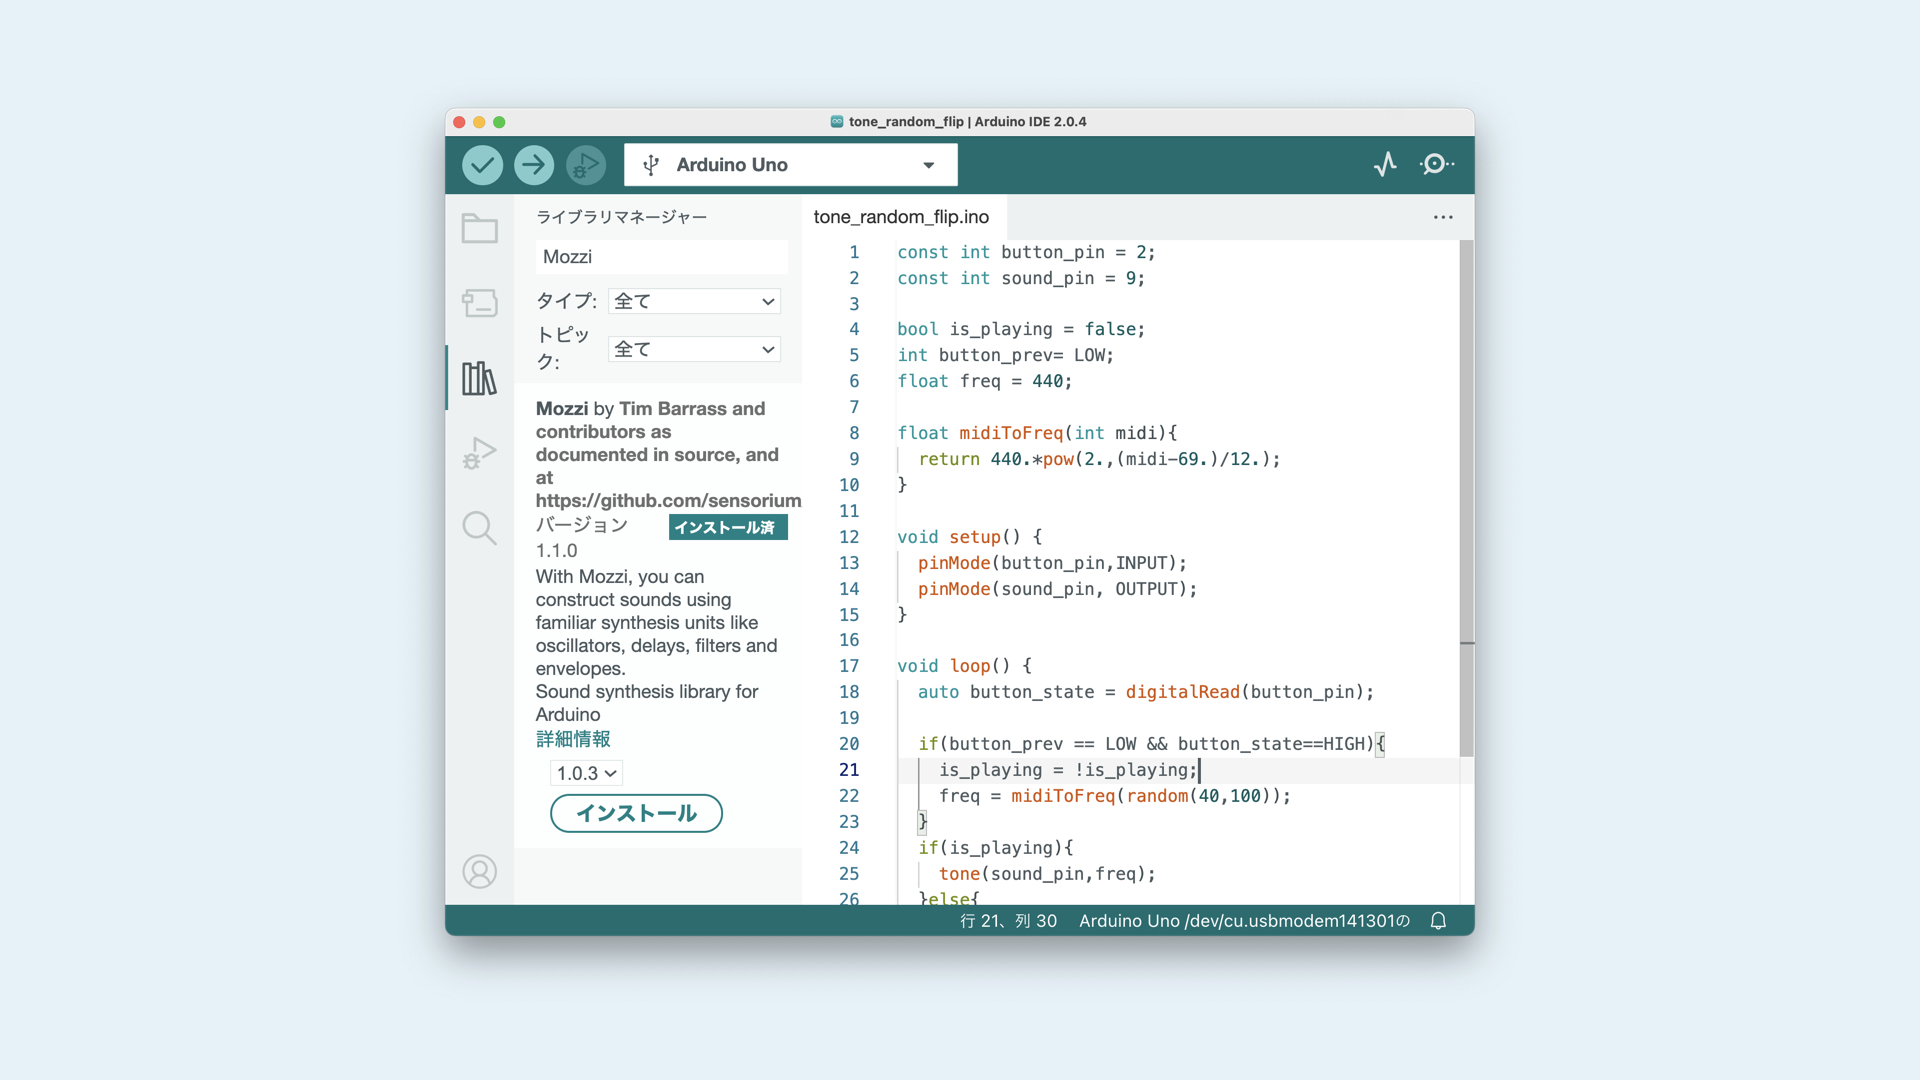1920x1080 pixels.
Task: Open the タイプ filter dropdown
Action: 694,301
